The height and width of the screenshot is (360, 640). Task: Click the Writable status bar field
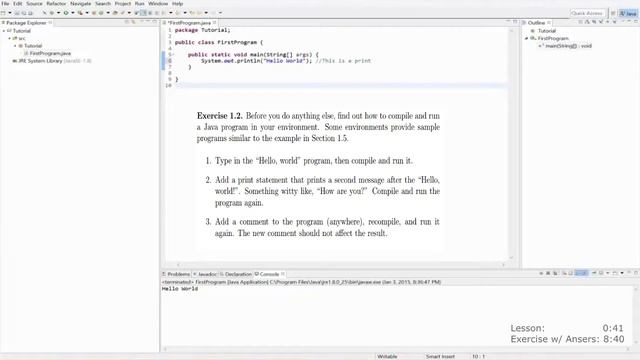387,357
